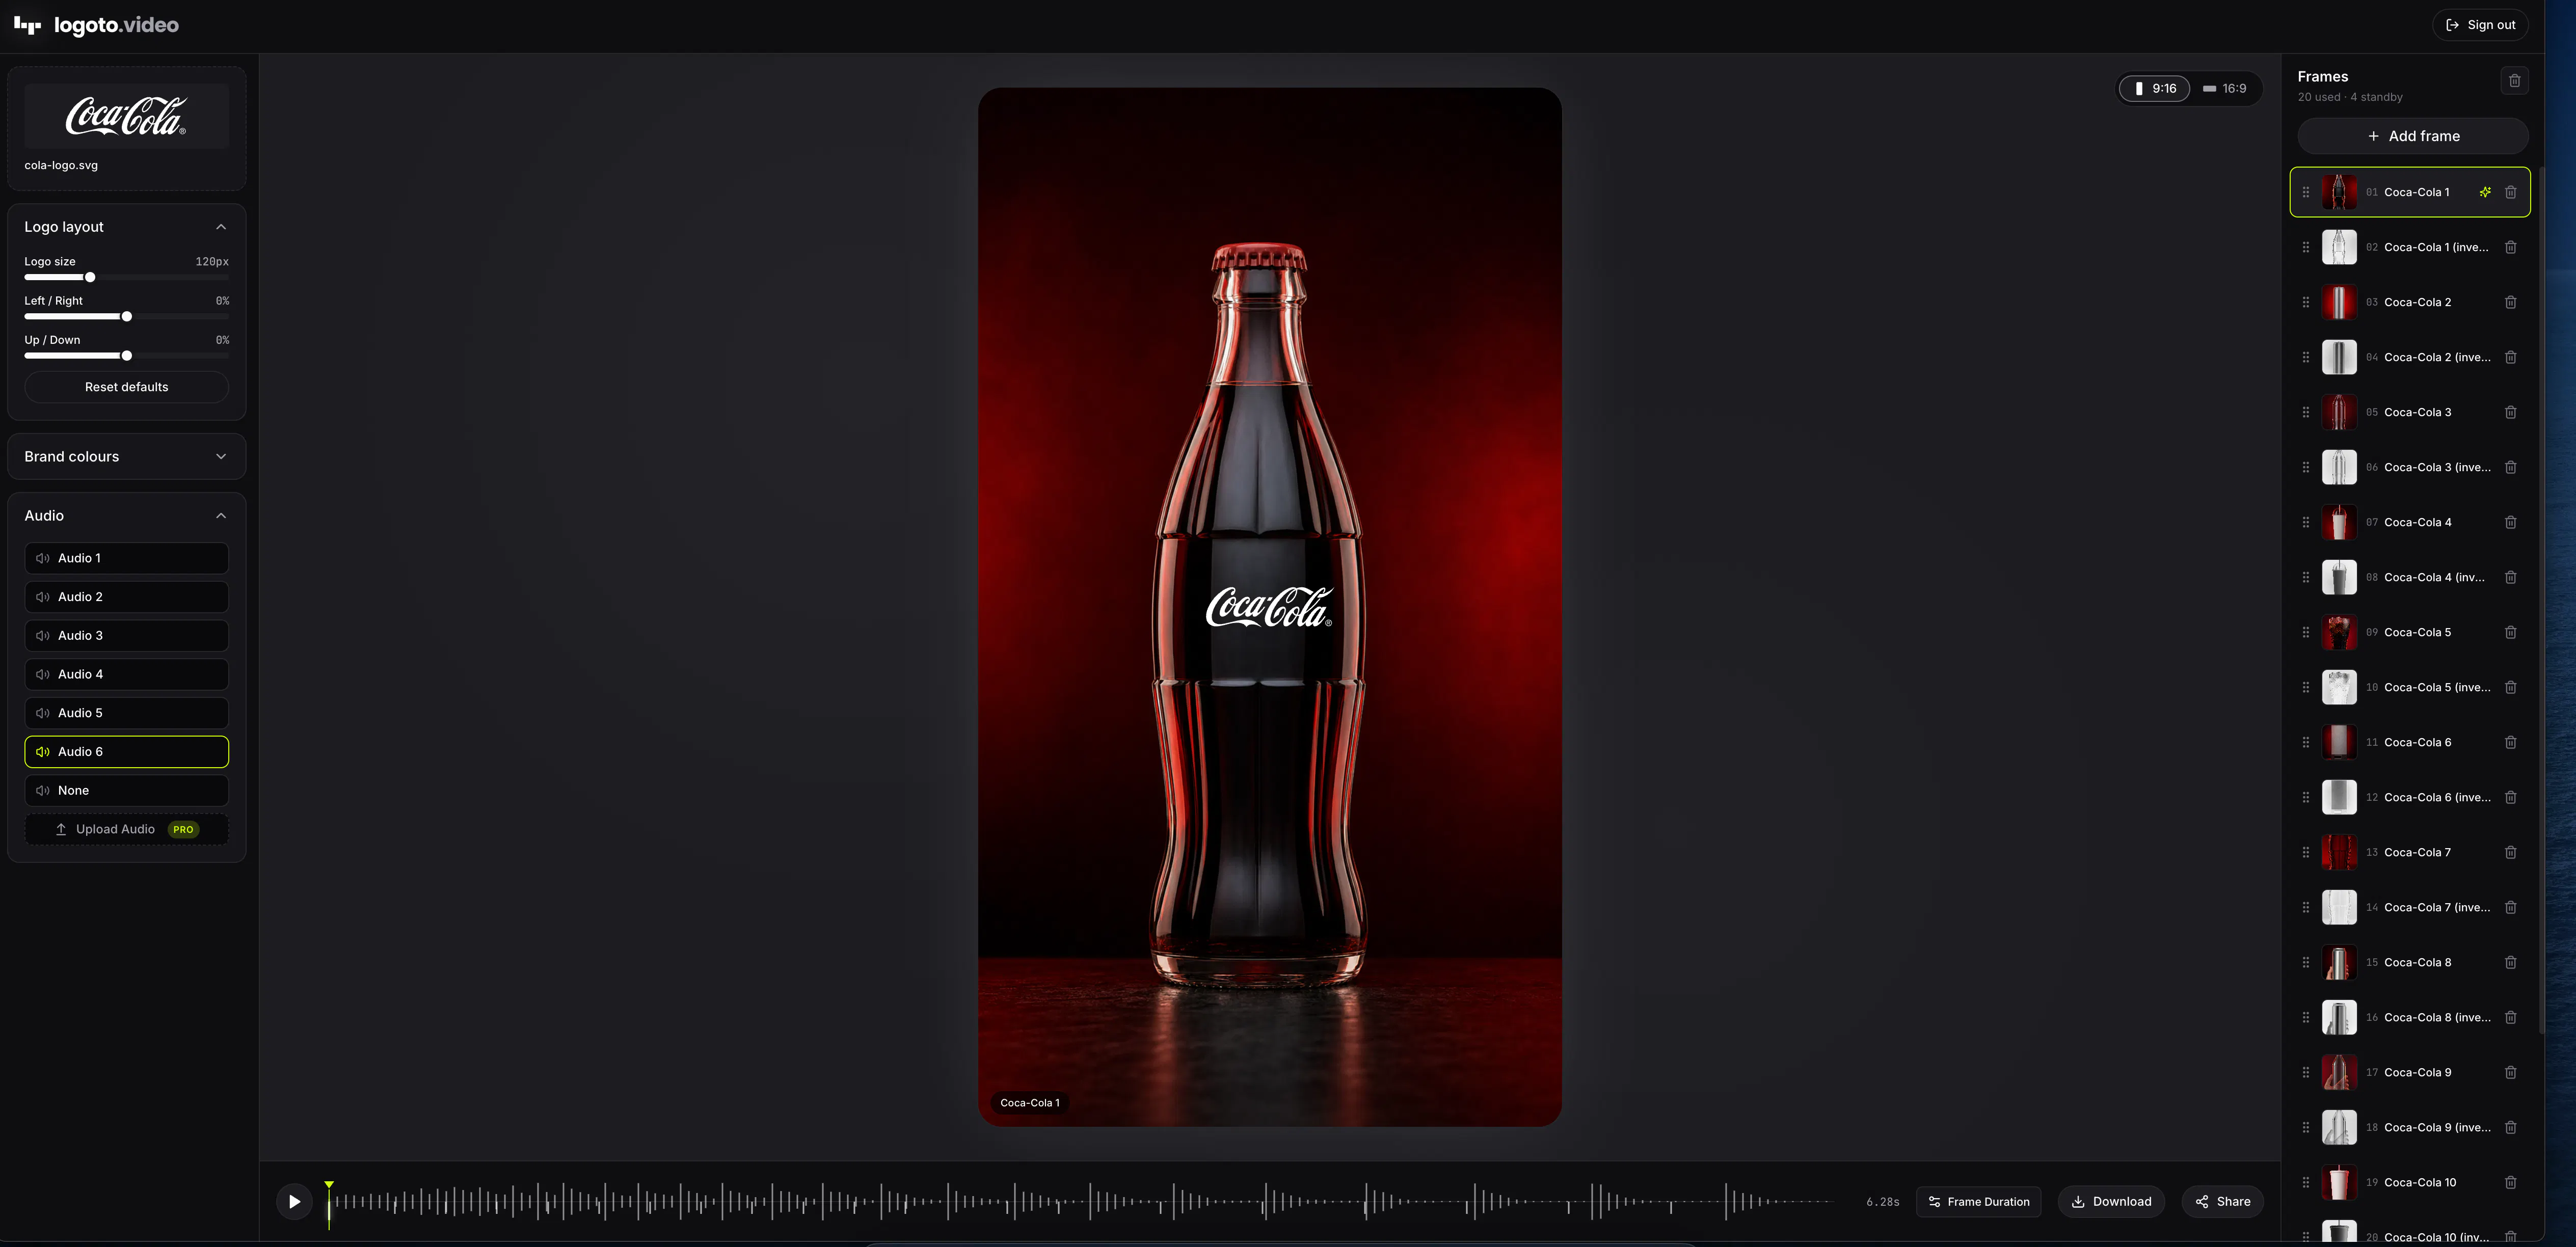Delete the Coca-Cola 5 (inverted) frame
This screenshot has width=2576, height=1247.
2510,687
